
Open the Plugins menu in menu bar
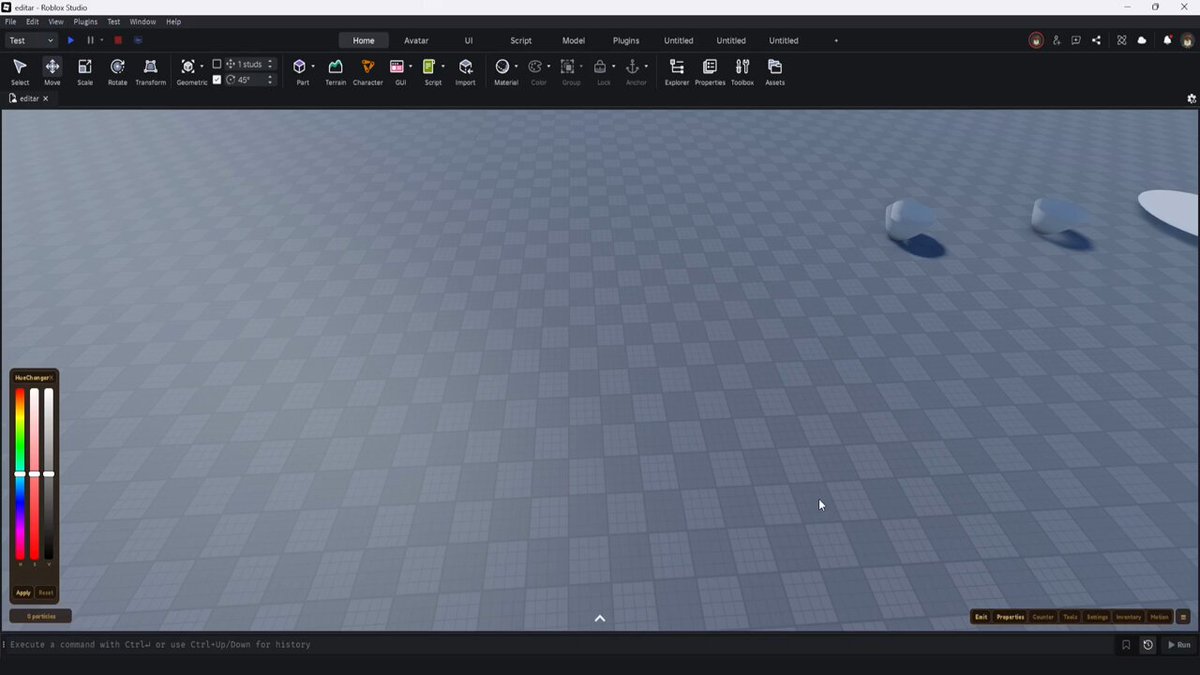point(86,21)
